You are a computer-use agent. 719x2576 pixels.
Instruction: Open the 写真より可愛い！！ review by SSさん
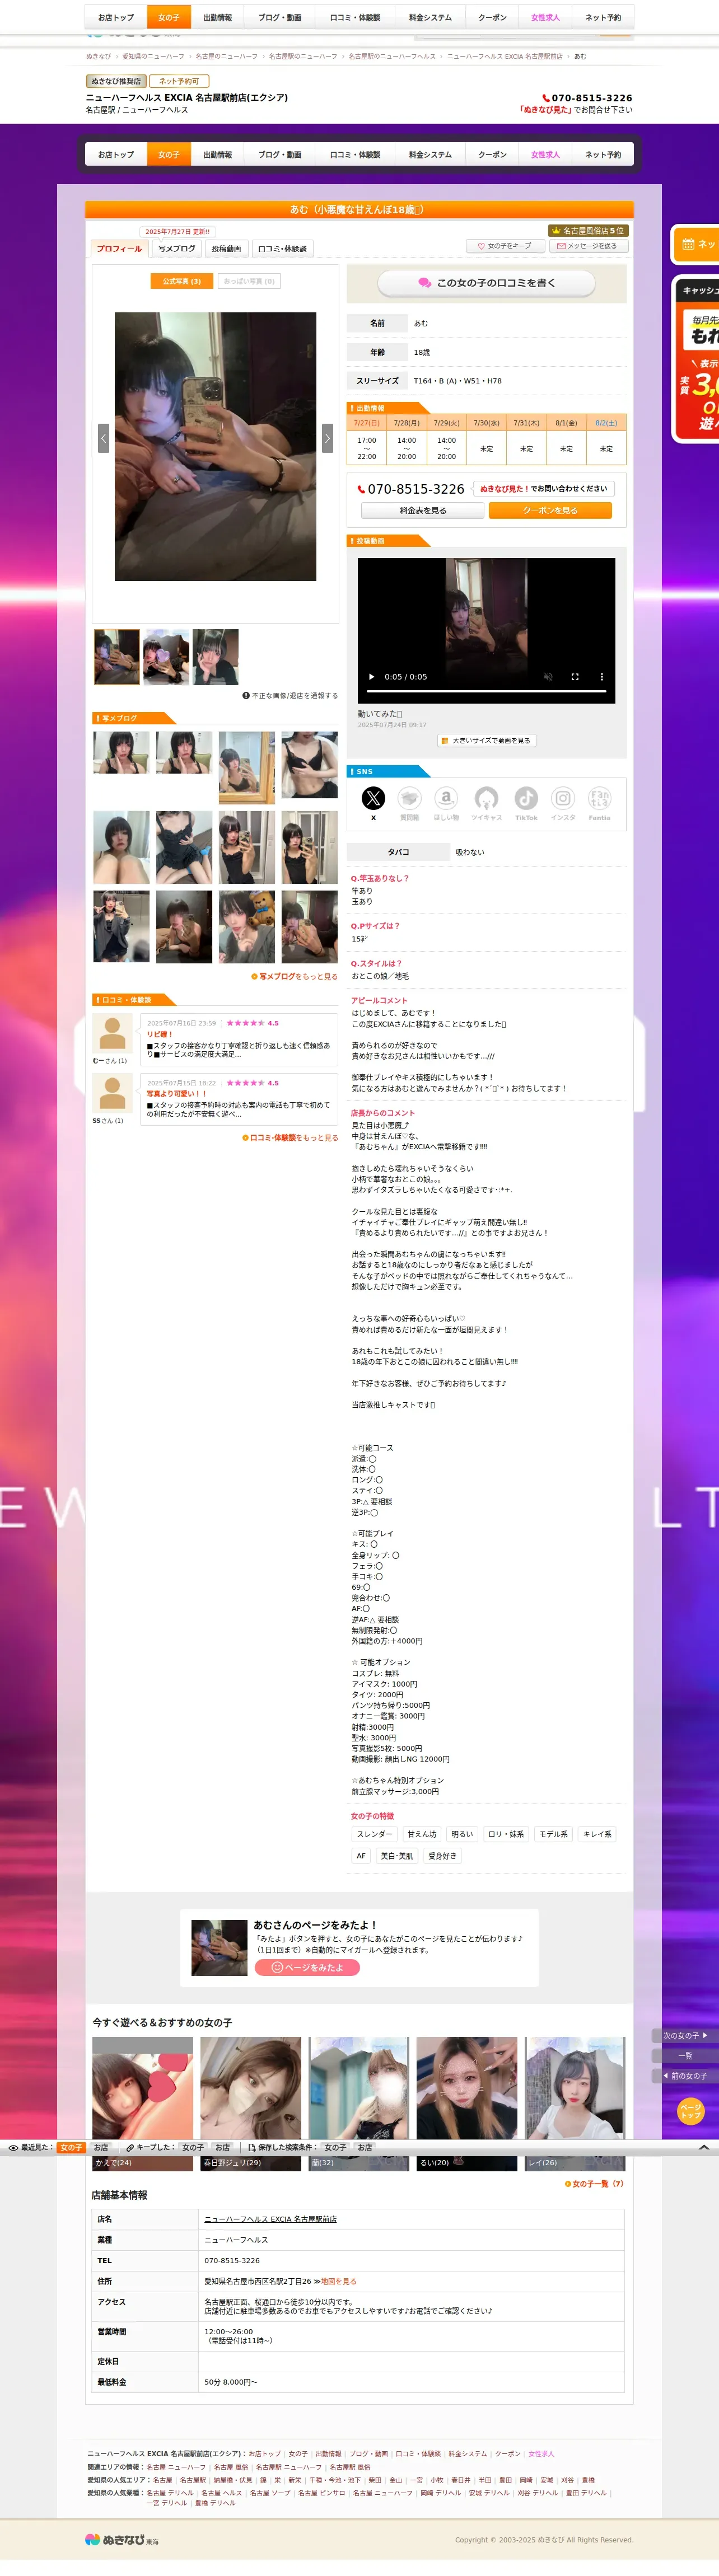coord(239,1099)
